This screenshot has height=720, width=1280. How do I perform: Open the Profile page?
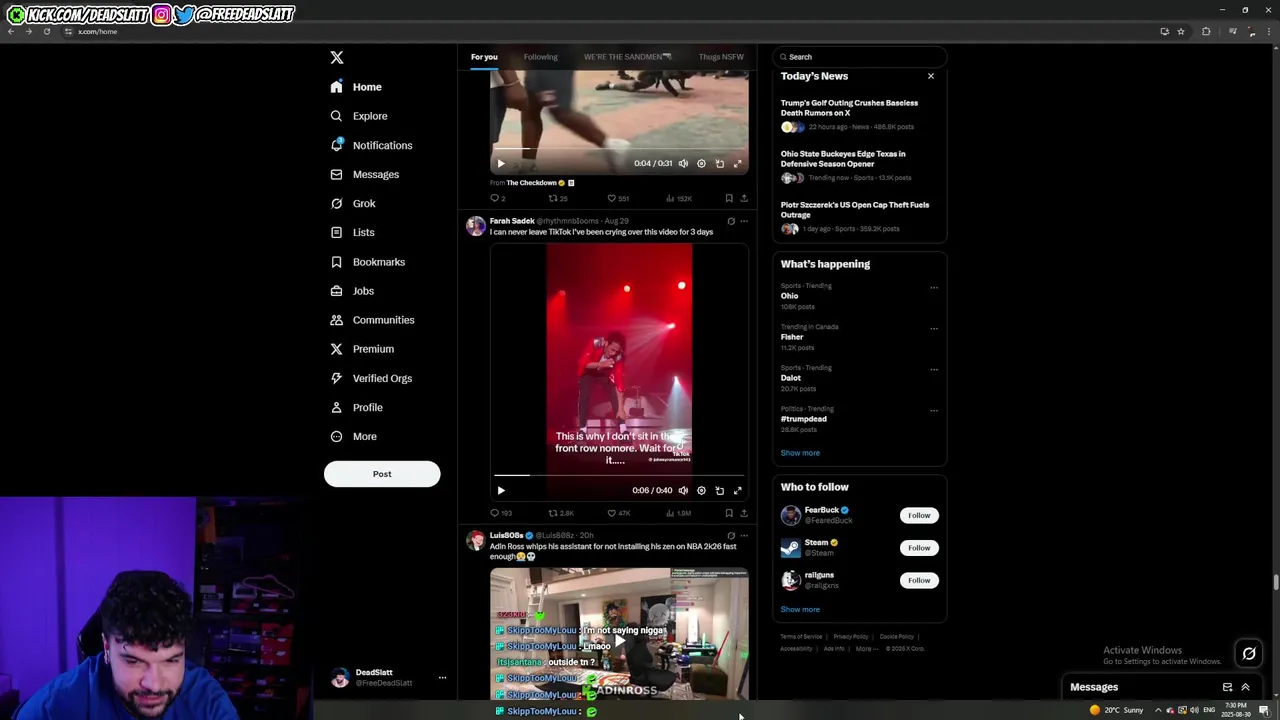(355, 407)
